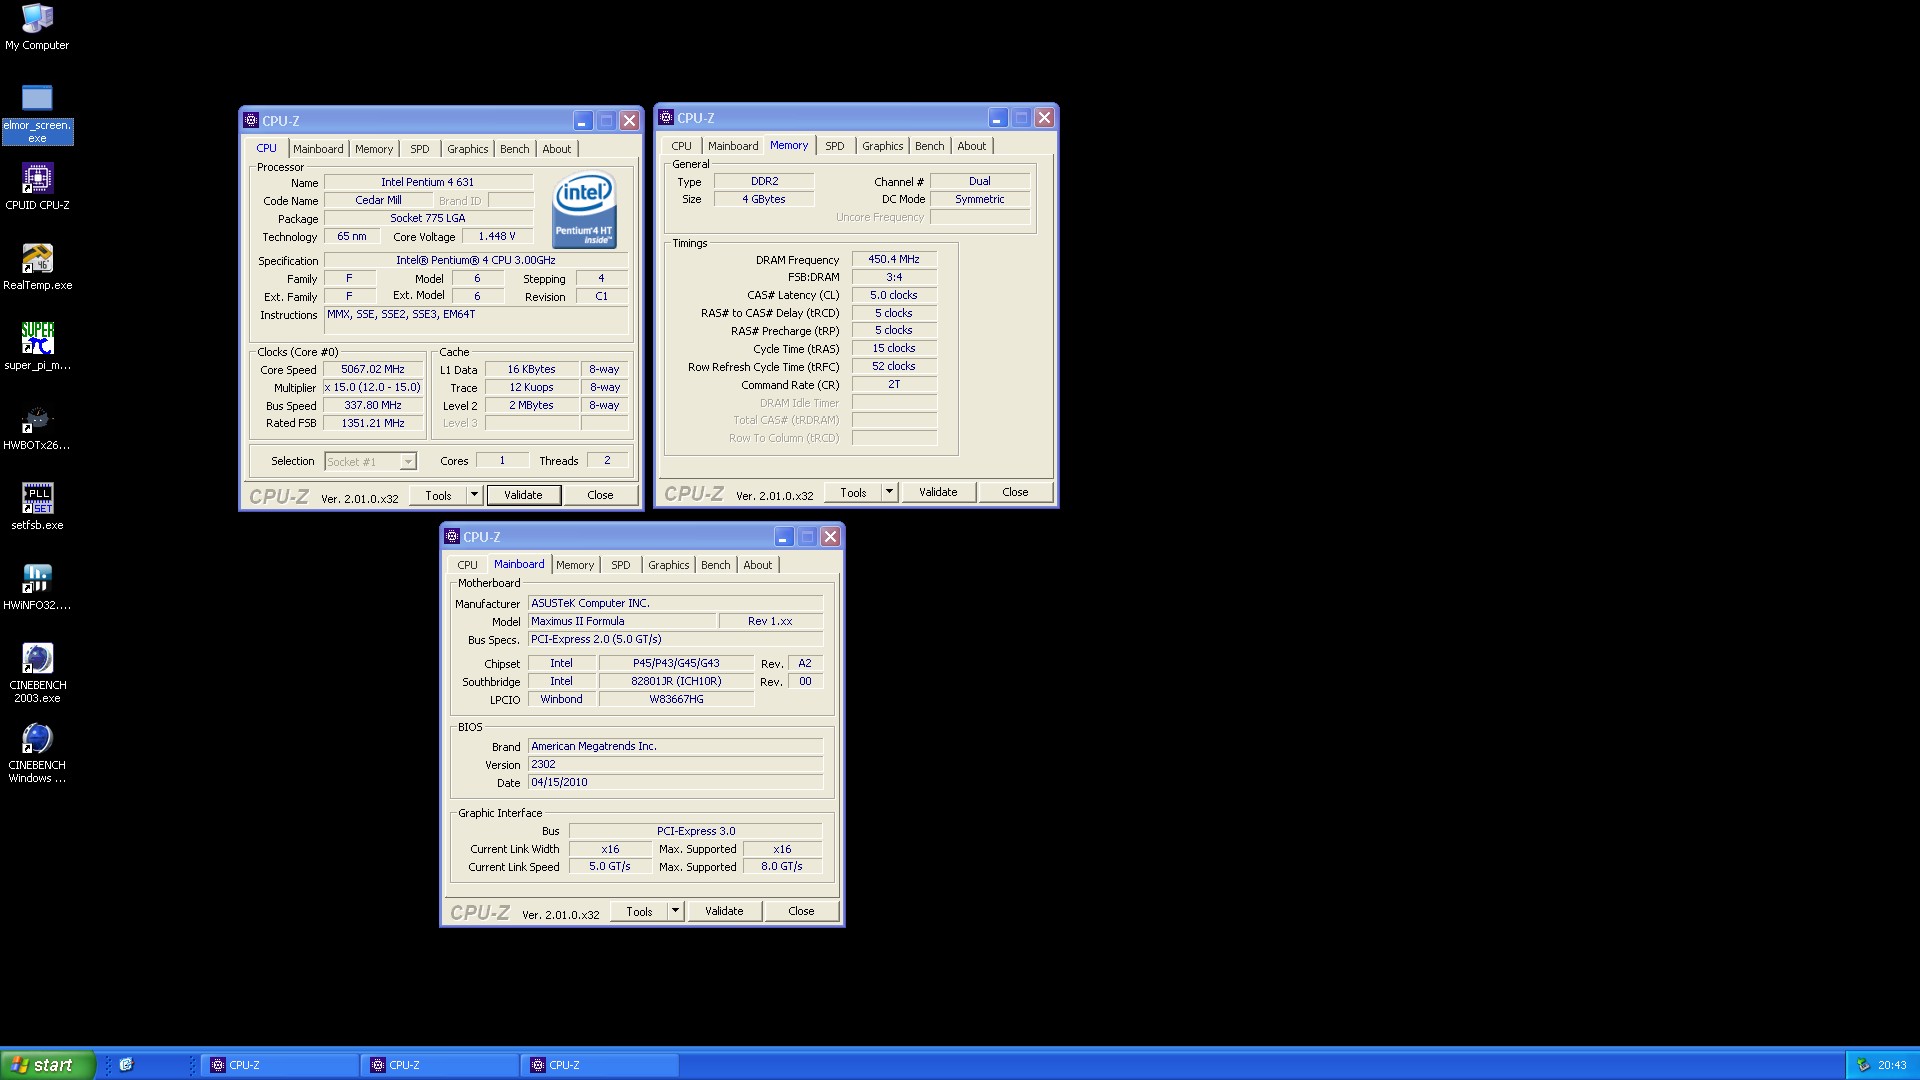Screen dimensions: 1920x1080
Task: Click the DRAM Frequency 450.4 MHz field
Action: point(894,259)
